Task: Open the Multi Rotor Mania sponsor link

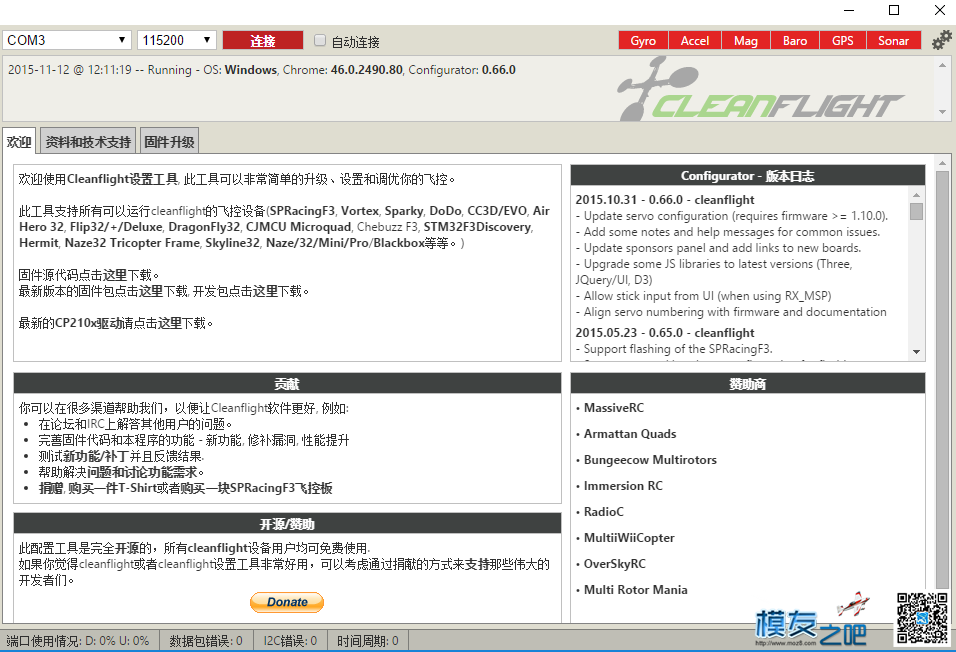Action: coord(635,590)
